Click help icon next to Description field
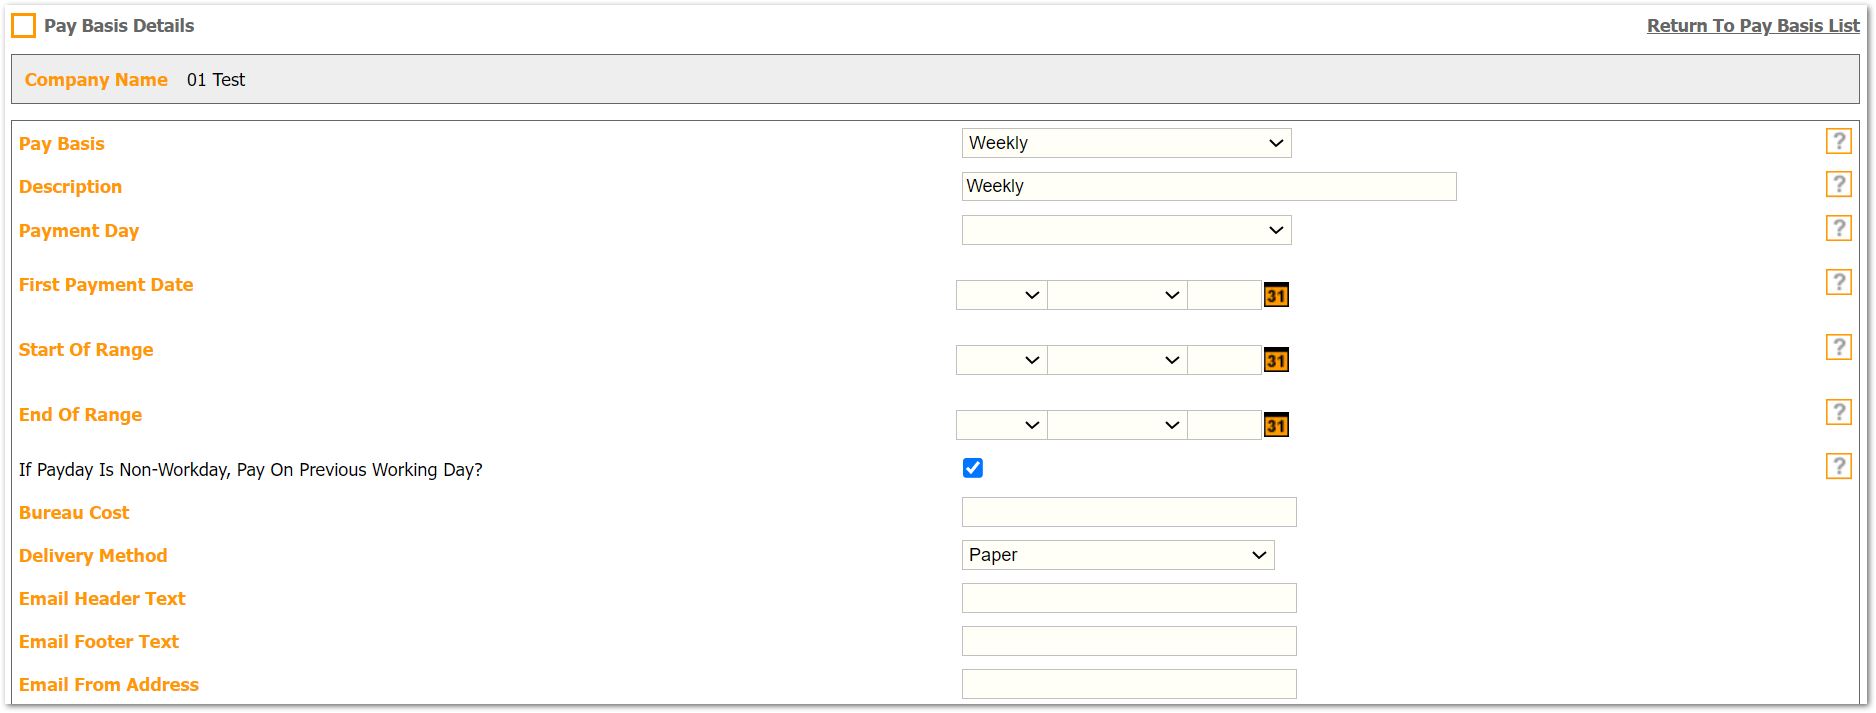 [1838, 184]
